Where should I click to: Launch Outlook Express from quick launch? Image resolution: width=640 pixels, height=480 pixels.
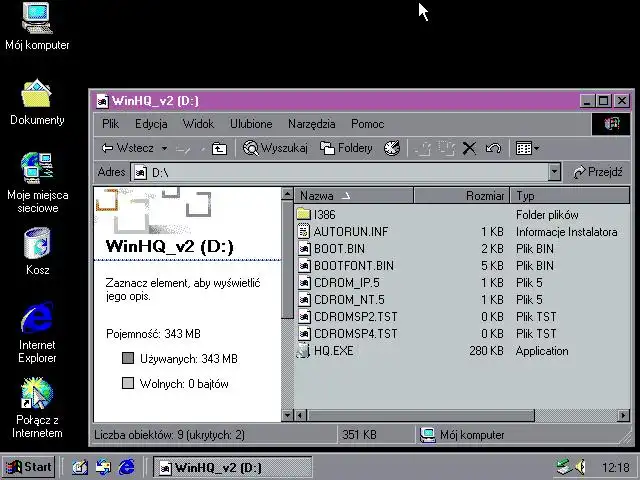tap(103, 467)
